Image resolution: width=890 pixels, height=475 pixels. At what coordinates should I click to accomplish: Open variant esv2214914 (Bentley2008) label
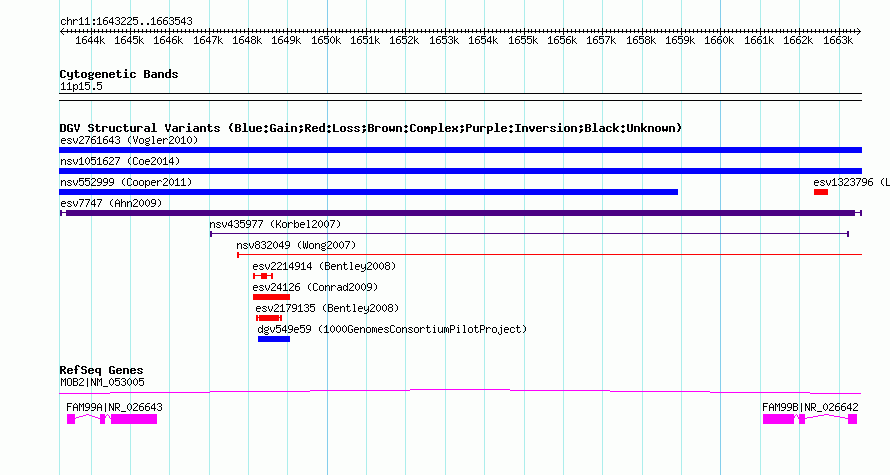coord(324,266)
